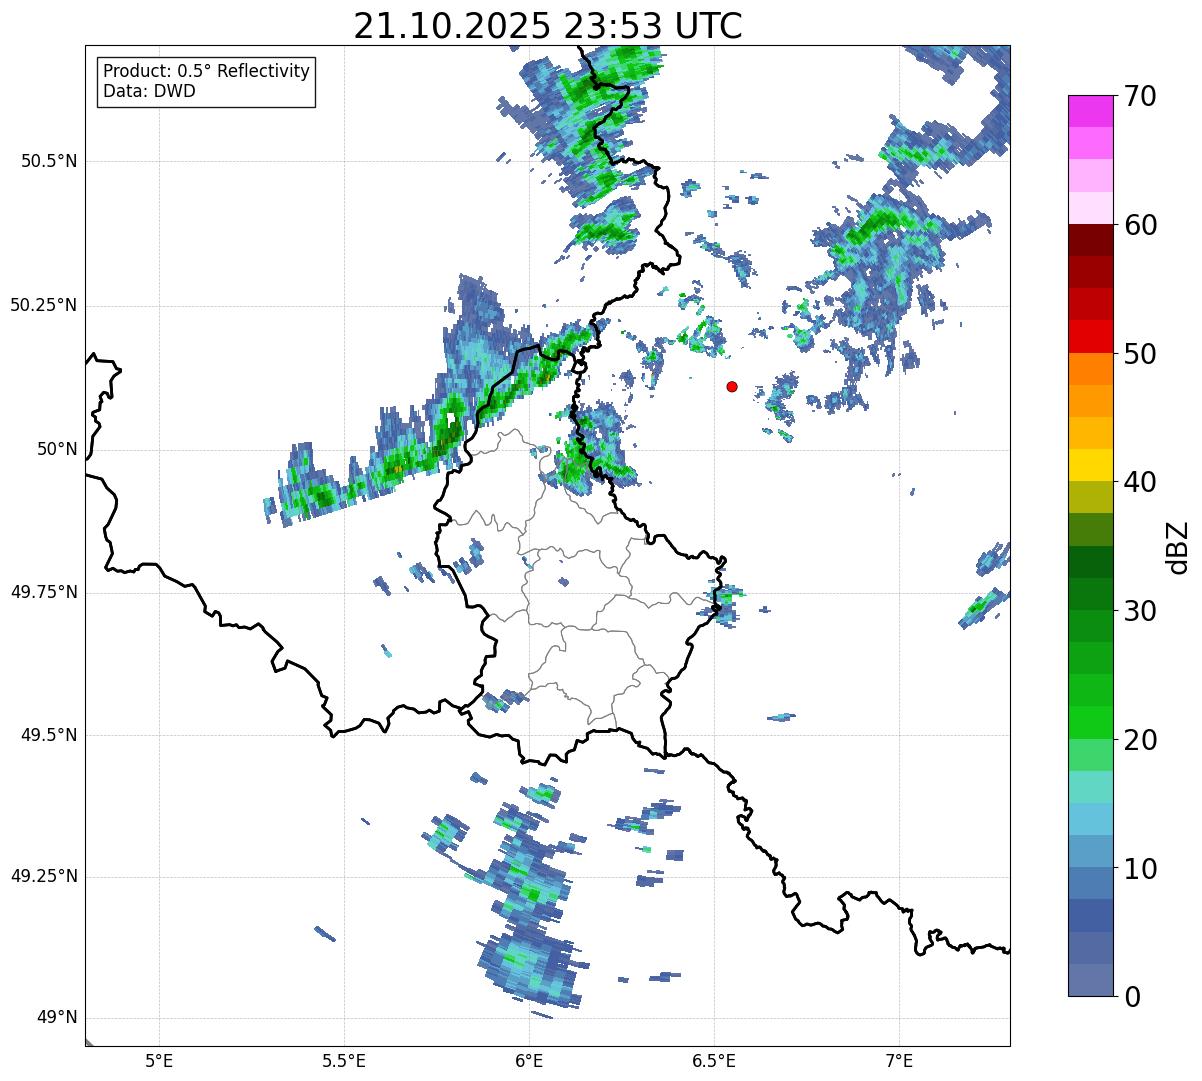Click the orange swatch just below 50
Viewport: 1202px width, 1081px height.
tap(1090, 368)
